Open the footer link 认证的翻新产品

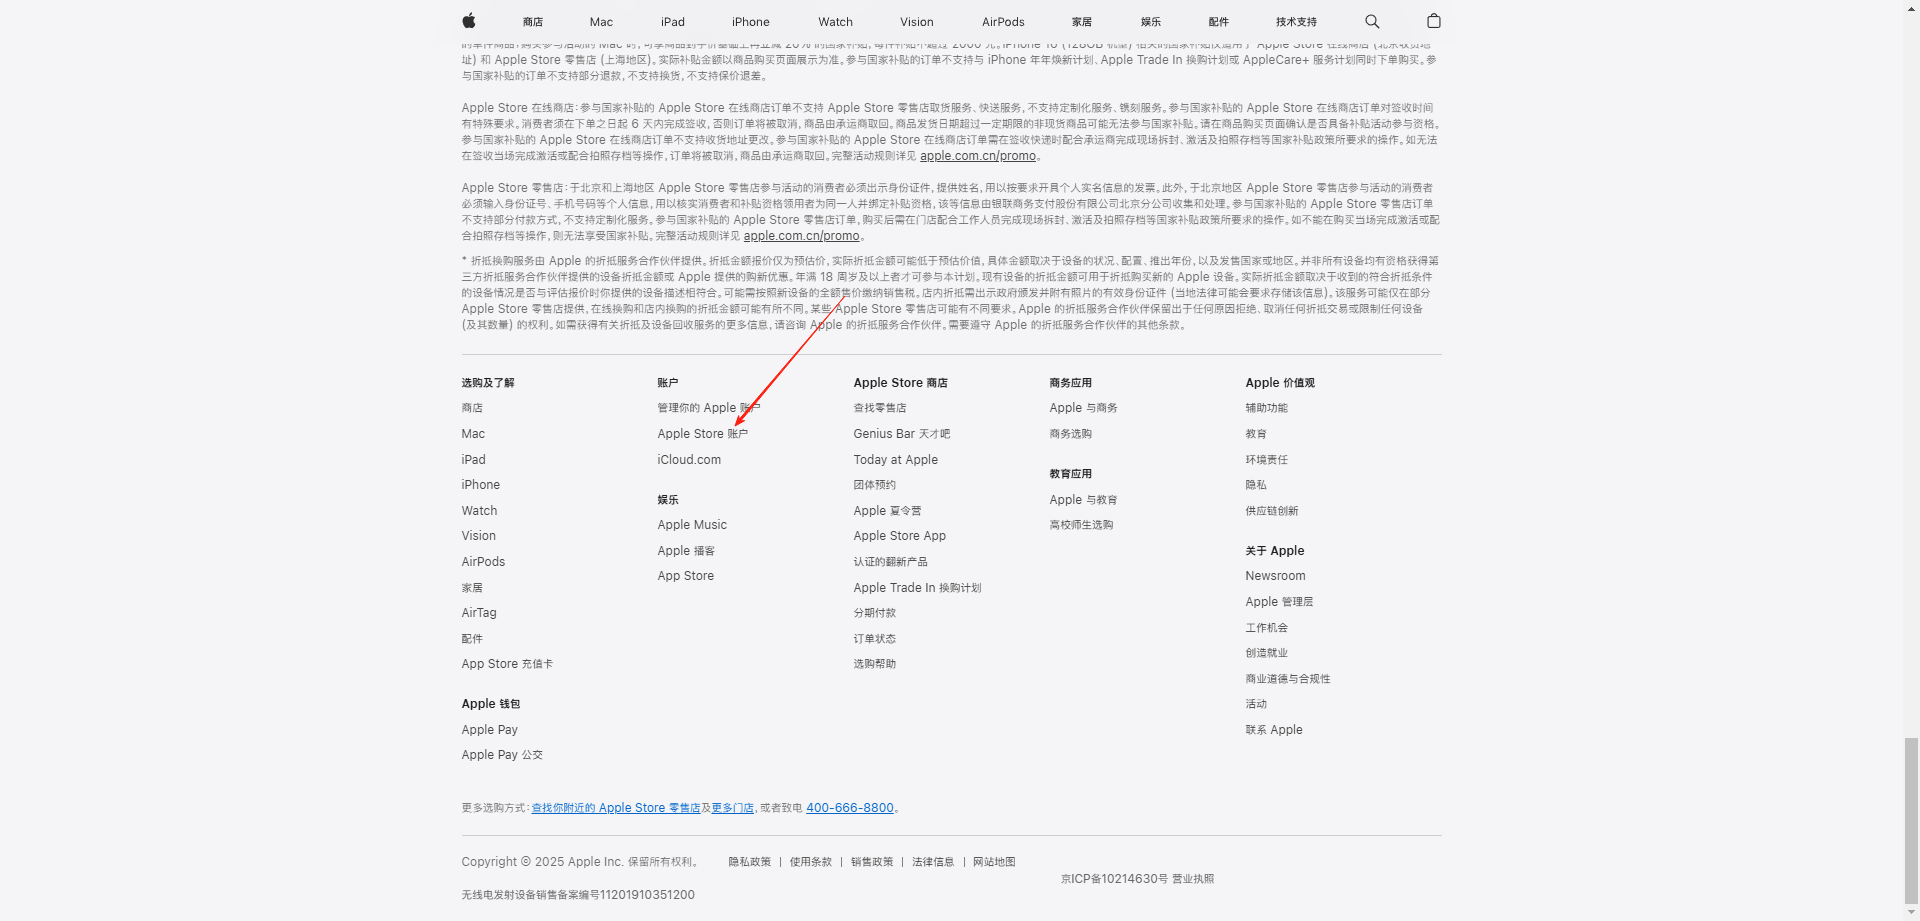click(x=890, y=562)
